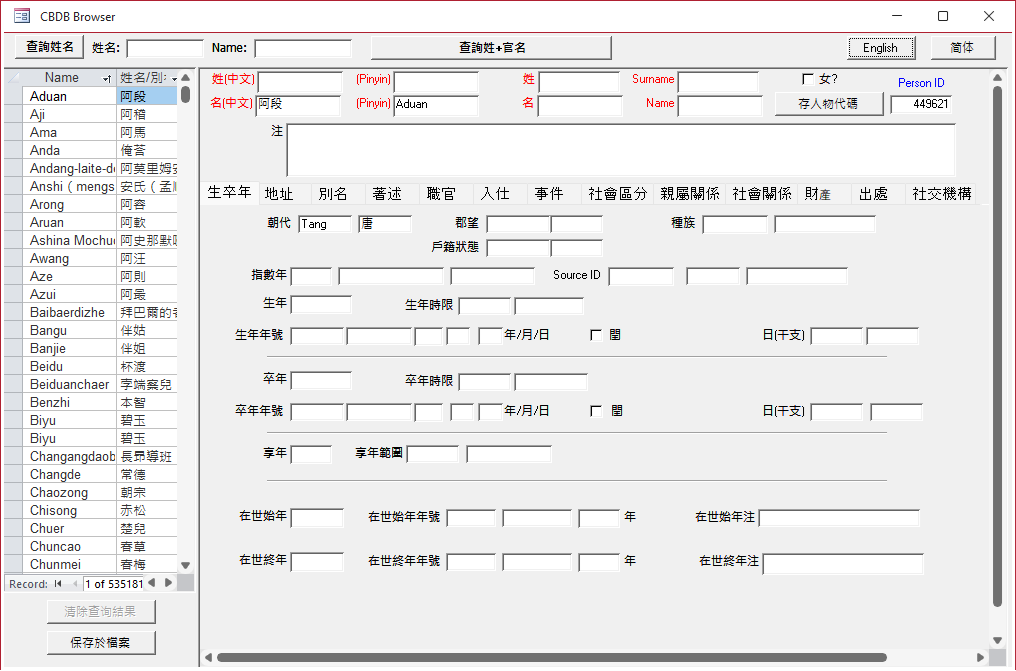Click name list scroll up arrow
Image resolution: width=1016 pixels, height=671 pixels.
coord(185,78)
